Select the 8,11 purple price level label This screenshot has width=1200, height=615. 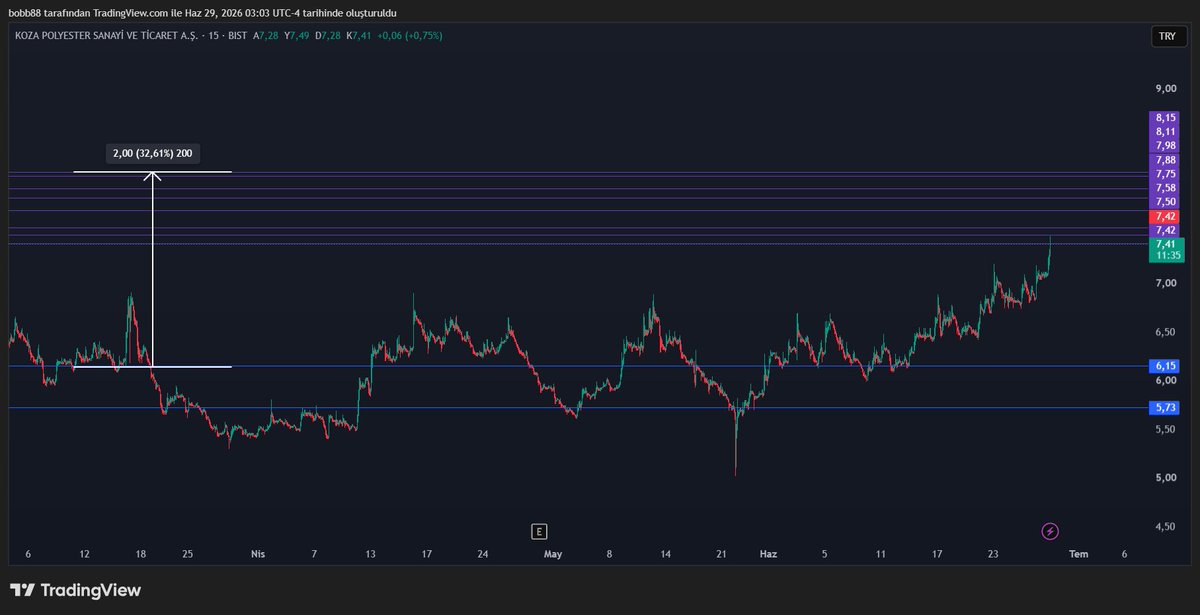click(1166, 132)
